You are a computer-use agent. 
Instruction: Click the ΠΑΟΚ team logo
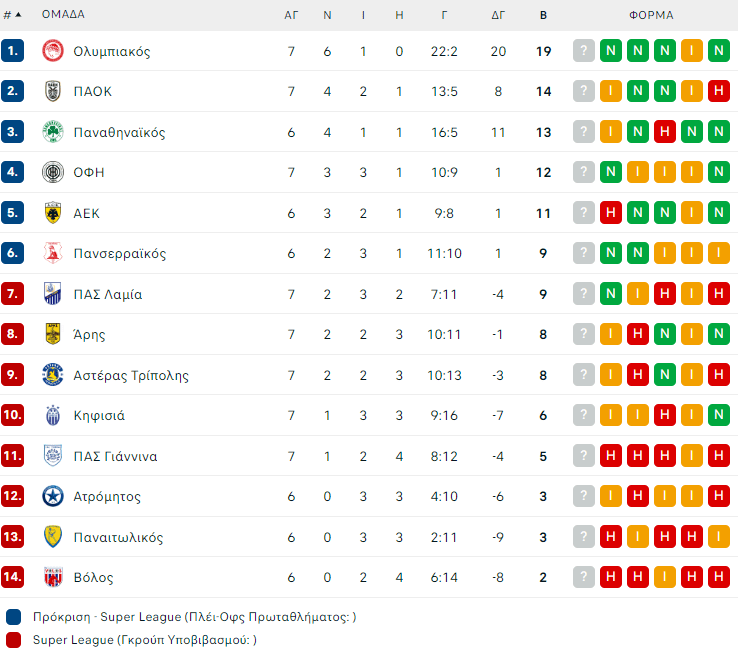click(53, 91)
